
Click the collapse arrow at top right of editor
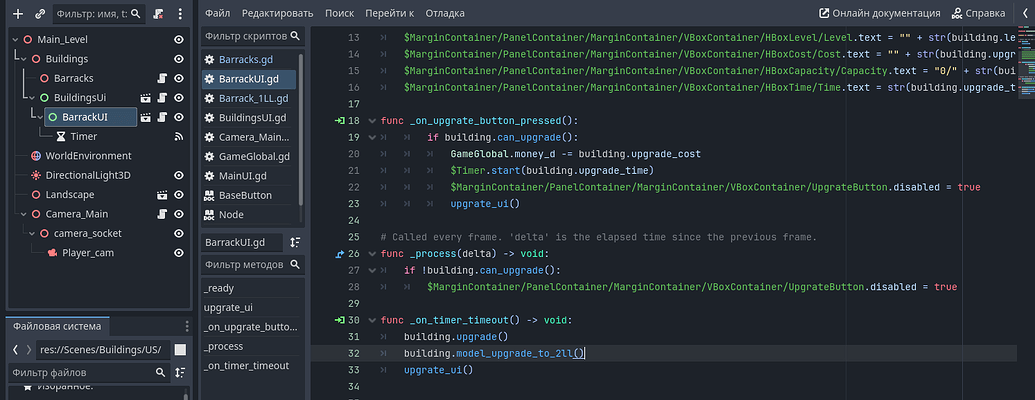[x=1025, y=13]
